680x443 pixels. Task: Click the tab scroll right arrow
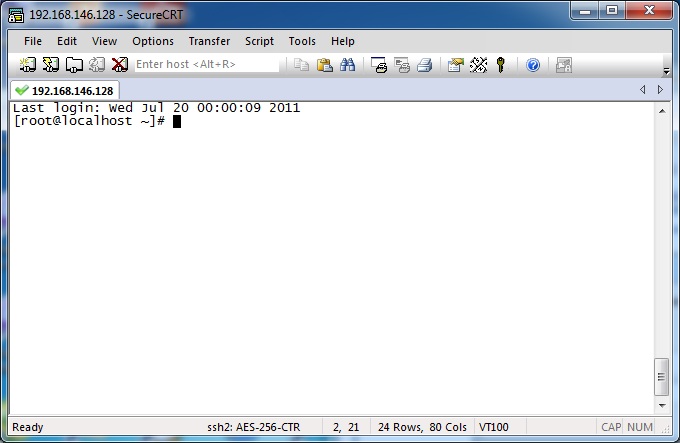pos(660,90)
